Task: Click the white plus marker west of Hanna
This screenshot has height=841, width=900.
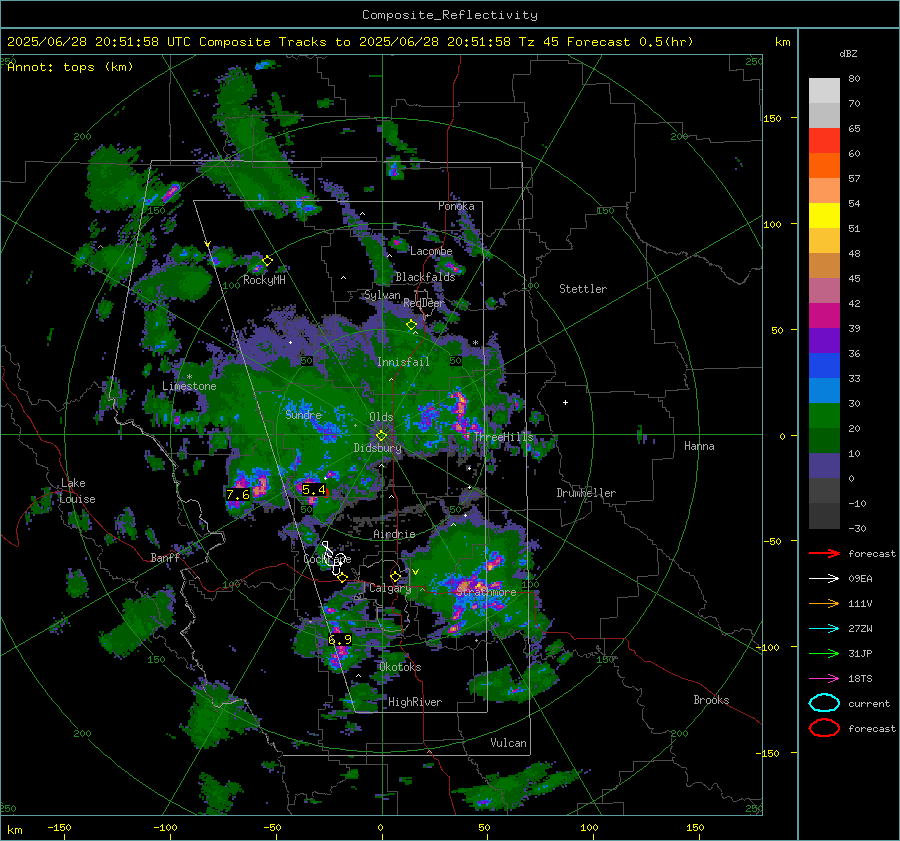Action: click(565, 402)
